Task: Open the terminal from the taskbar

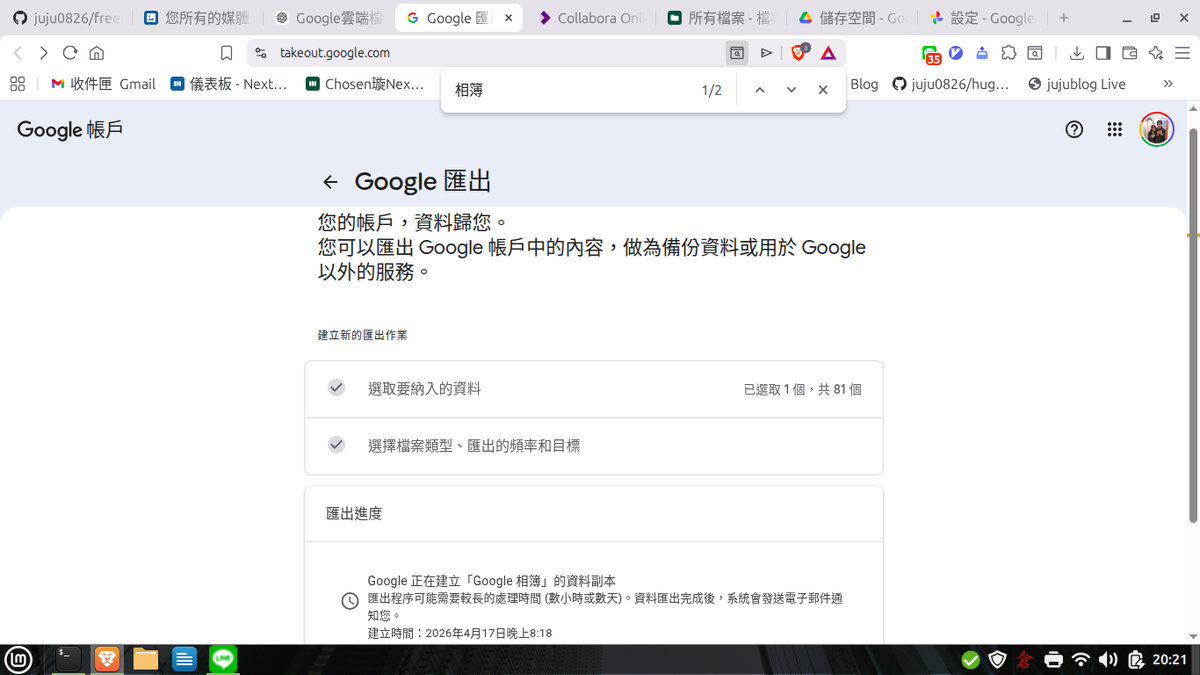Action: 68,658
